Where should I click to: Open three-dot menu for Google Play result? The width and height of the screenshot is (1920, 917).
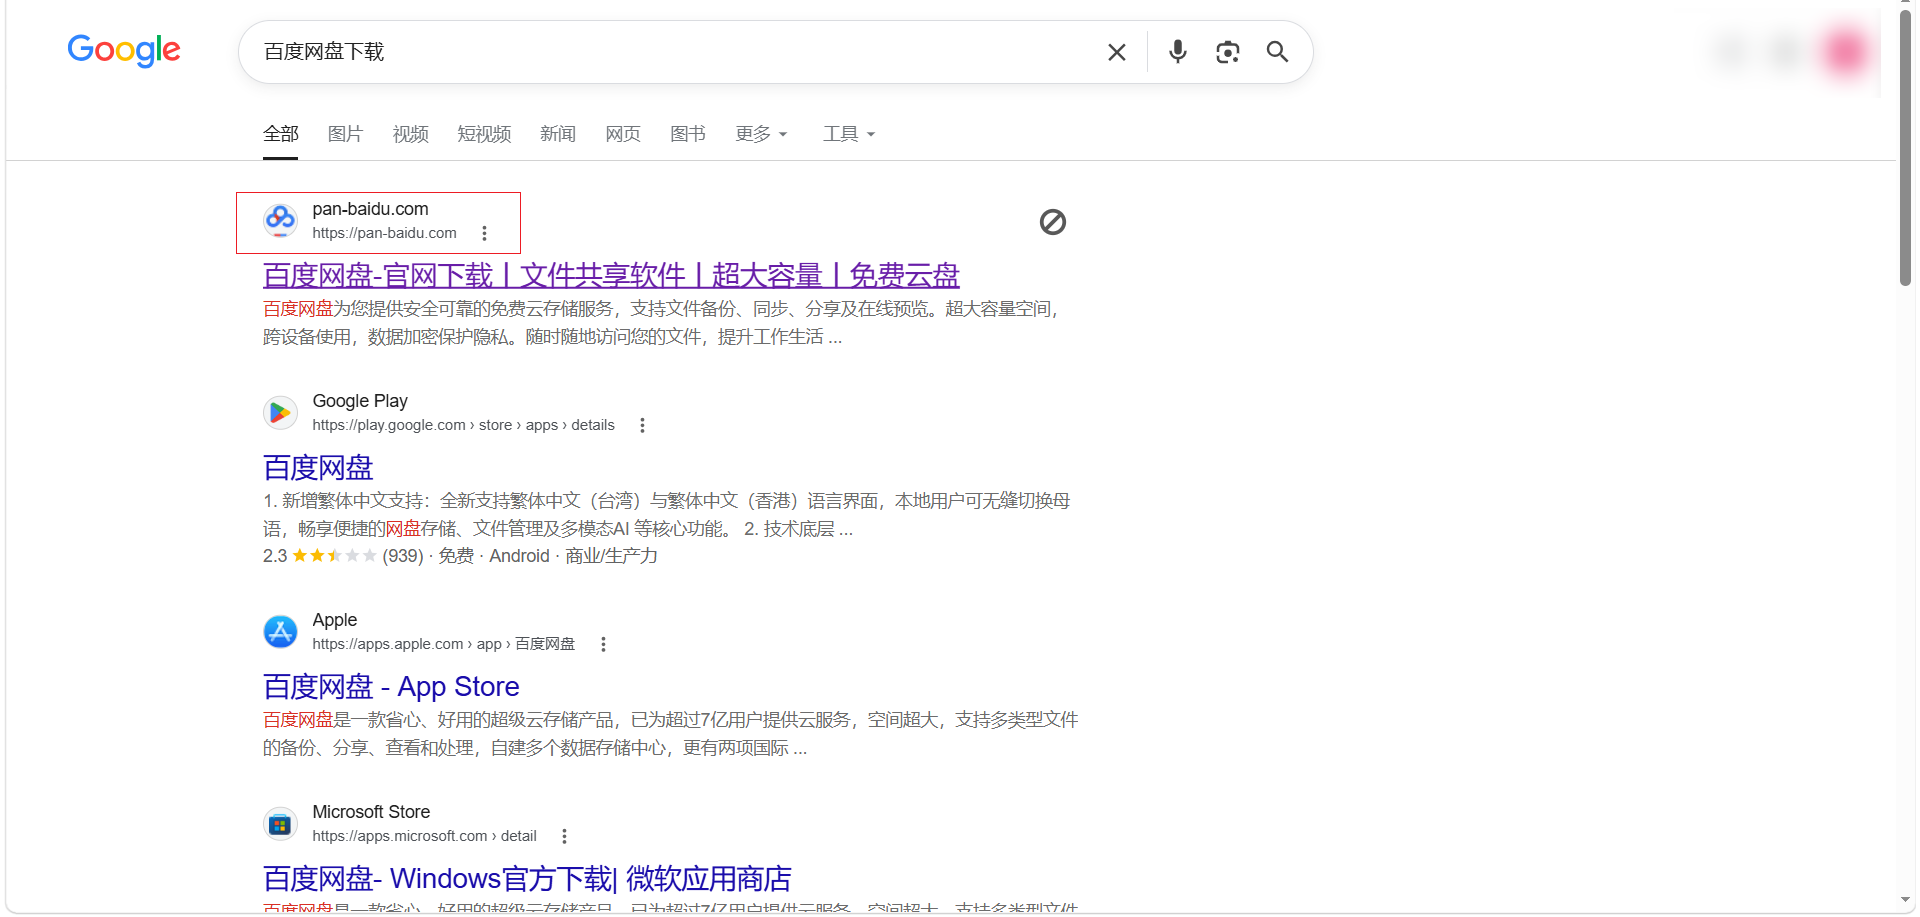coord(642,425)
